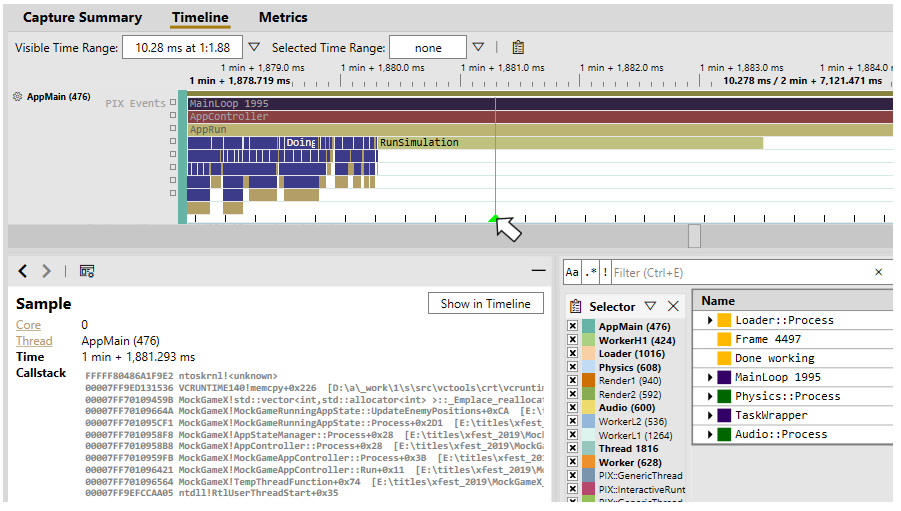This screenshot has height=511, width=901.
Task: Toggle the exclamation invert filter button
Action: tap(604, 272)
